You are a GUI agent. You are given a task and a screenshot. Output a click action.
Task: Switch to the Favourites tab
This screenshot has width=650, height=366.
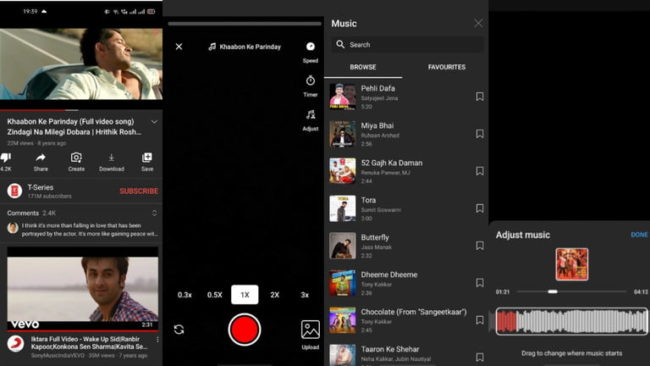tap(446, 67)
